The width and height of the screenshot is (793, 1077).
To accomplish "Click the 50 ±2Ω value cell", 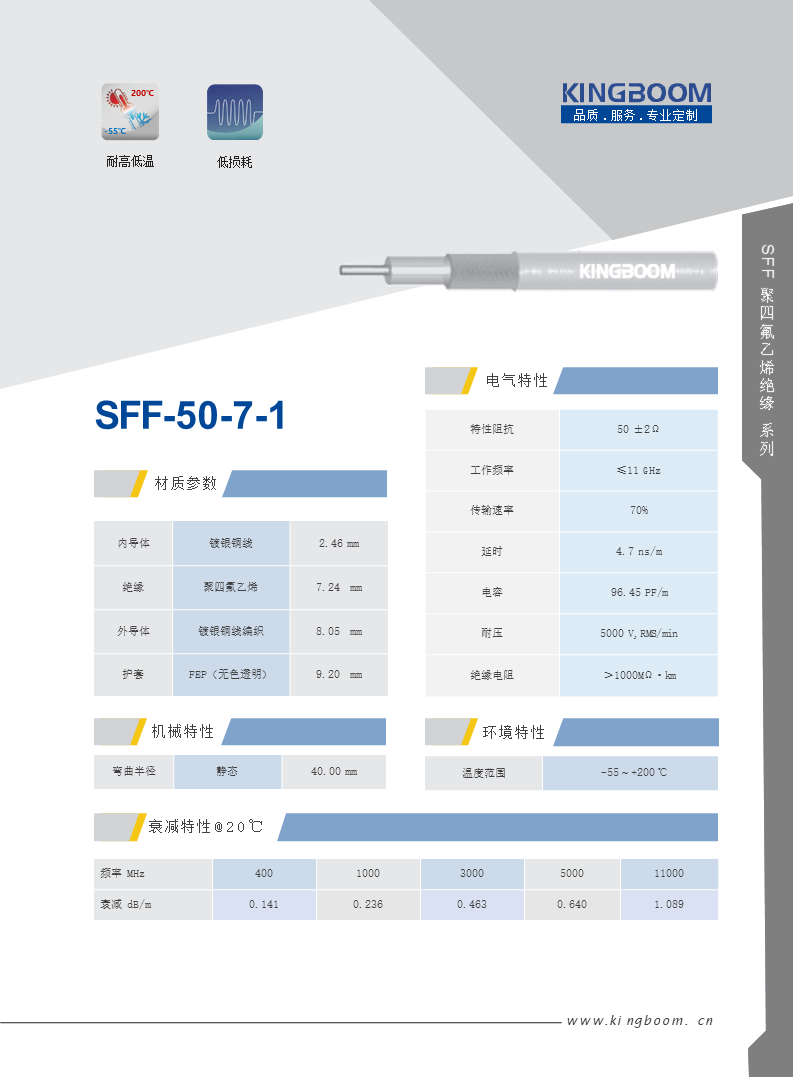I will pos(639,429).
